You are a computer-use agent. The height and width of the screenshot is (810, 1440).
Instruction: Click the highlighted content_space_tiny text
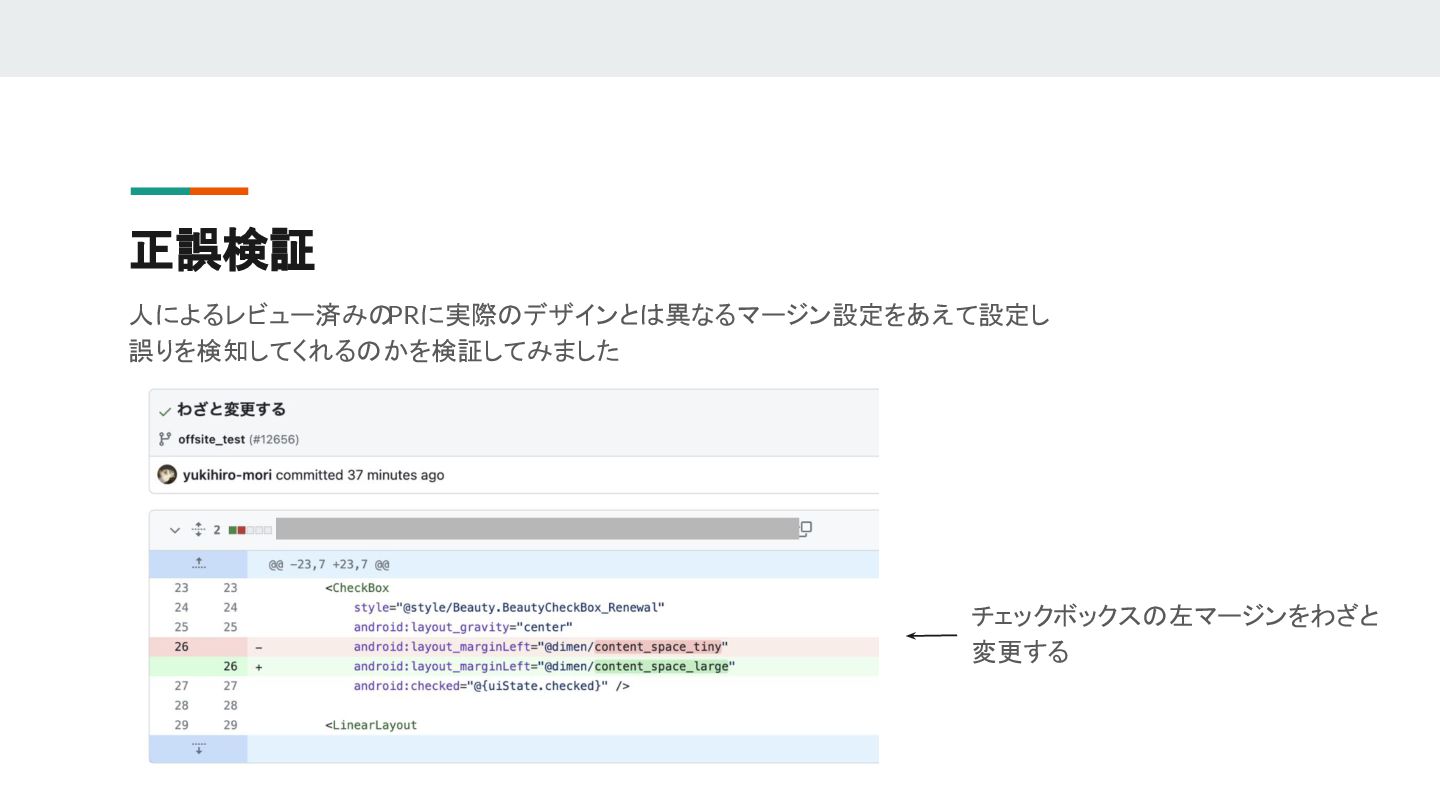point(660,647)
